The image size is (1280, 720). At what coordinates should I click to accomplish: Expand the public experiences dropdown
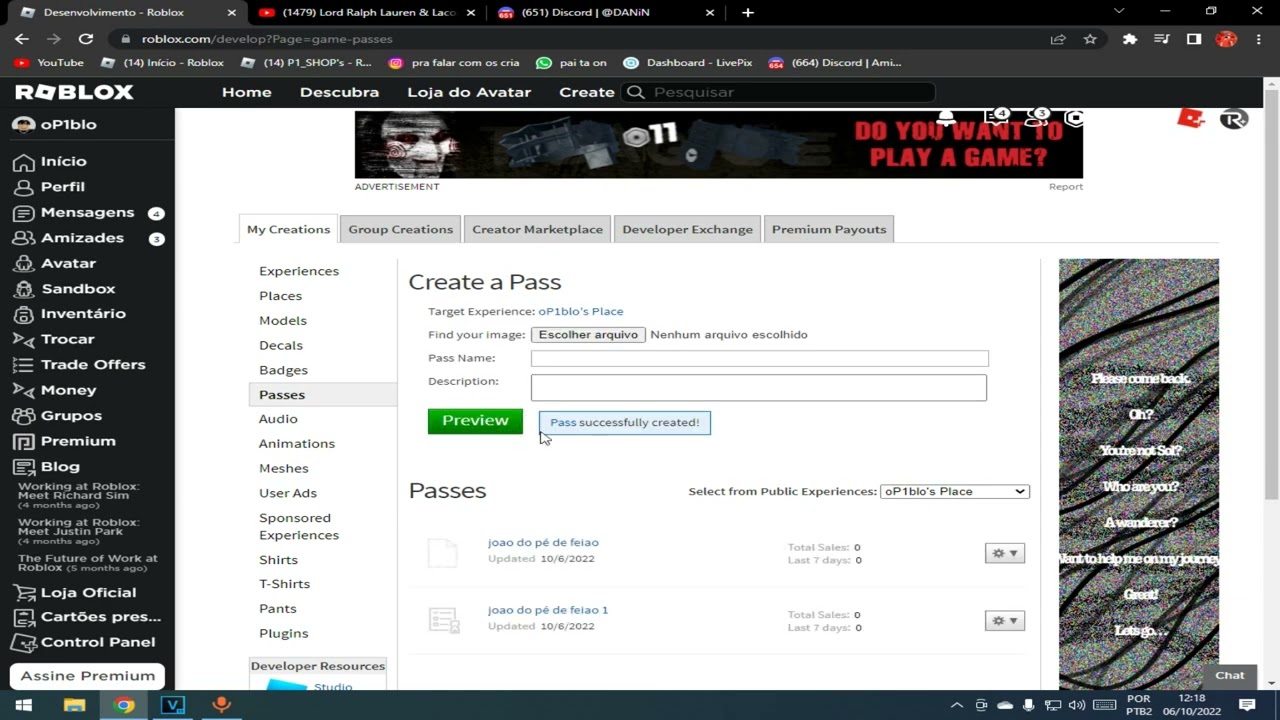pos(955,491)
